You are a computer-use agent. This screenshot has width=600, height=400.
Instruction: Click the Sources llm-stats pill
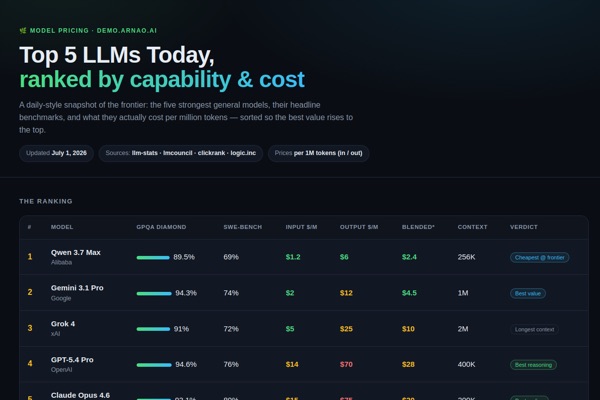[181, 153]
